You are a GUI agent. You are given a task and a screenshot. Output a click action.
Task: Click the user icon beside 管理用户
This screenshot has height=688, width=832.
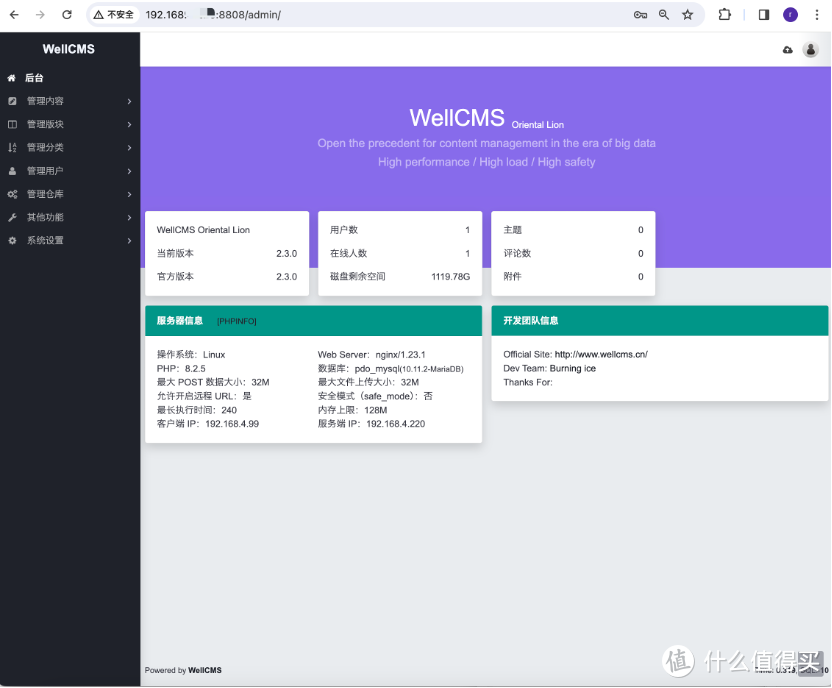[12, 171]
